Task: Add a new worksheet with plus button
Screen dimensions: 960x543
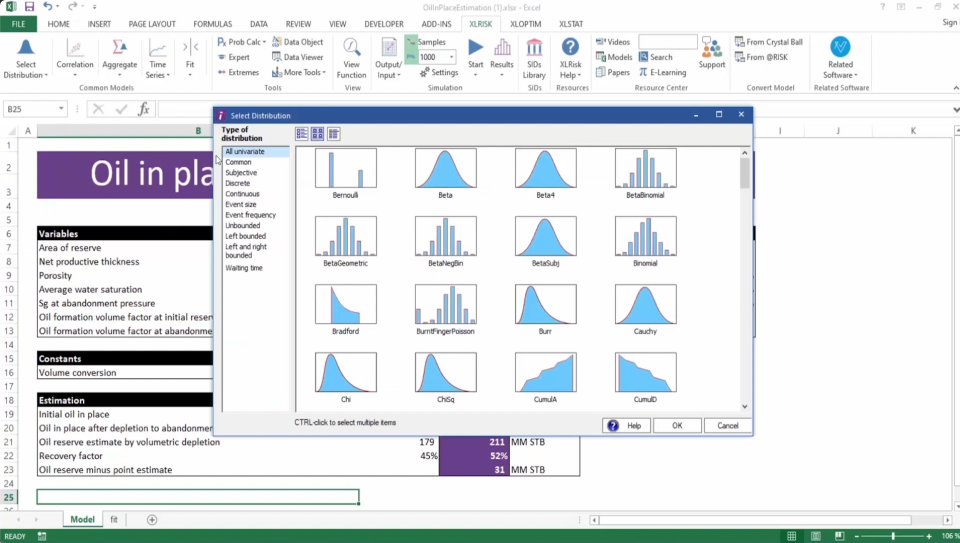Action: (152, 520)
